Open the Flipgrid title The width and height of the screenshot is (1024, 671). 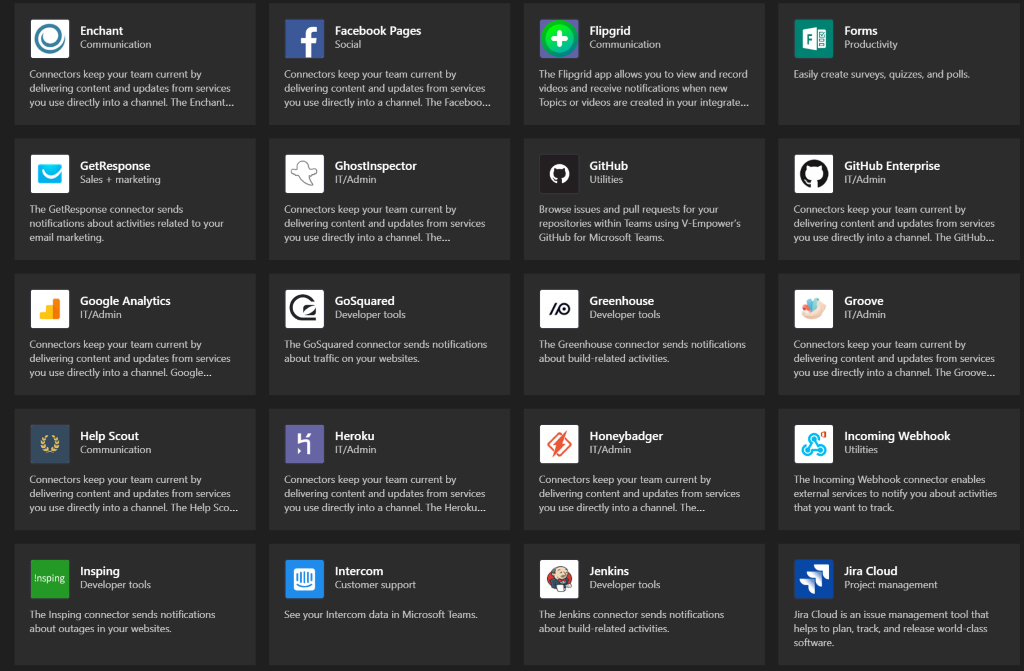(x=610, y=31)
